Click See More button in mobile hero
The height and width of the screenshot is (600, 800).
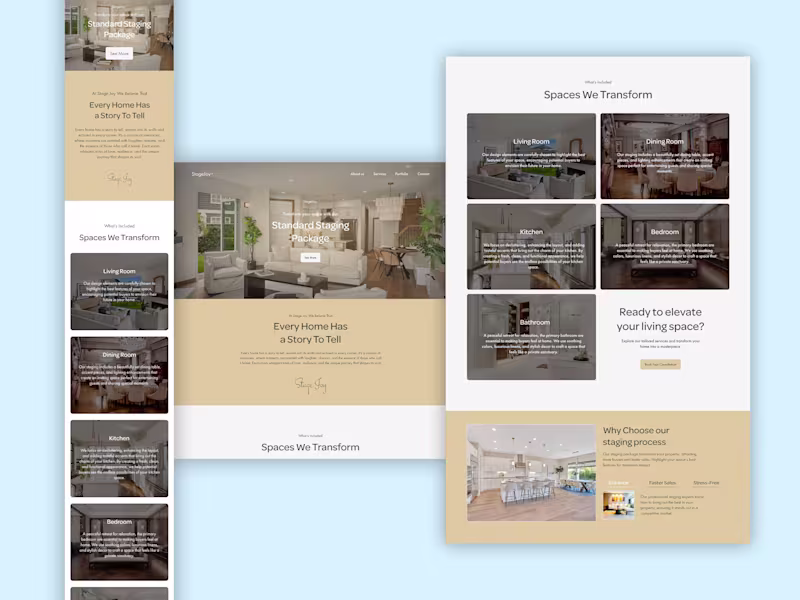click(119, 53)
